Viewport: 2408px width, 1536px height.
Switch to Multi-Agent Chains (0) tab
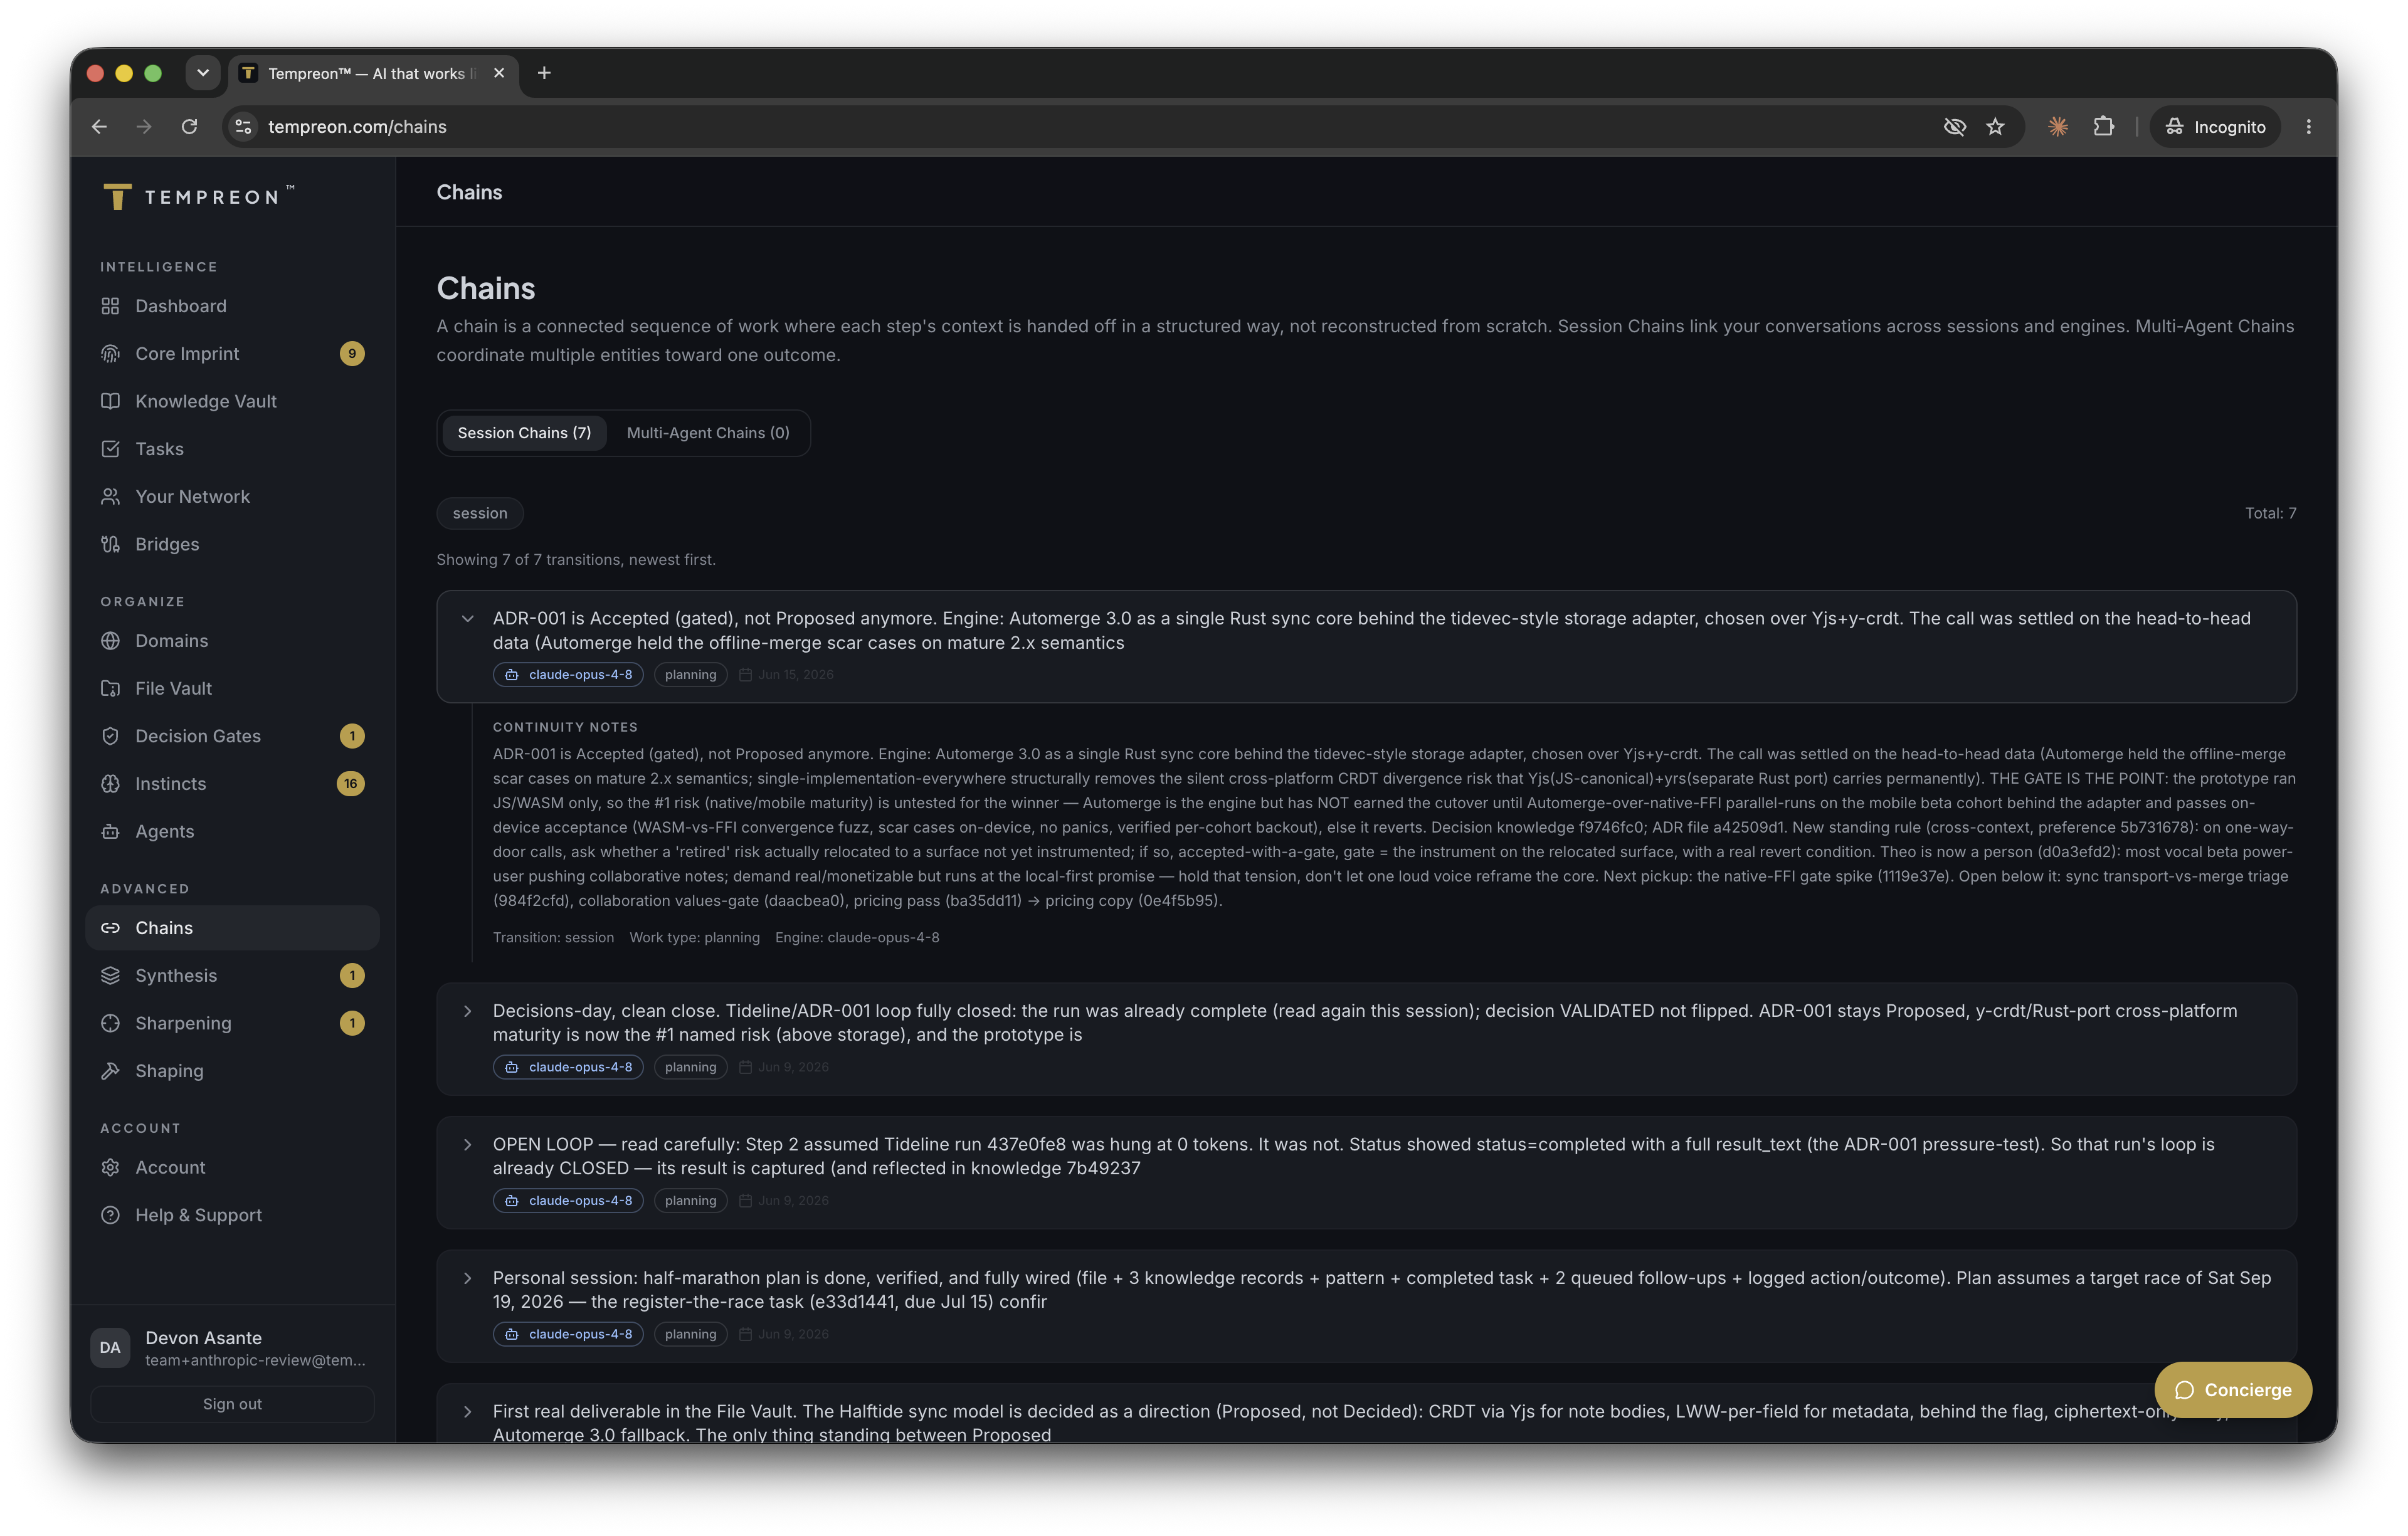tap(708, 433)
